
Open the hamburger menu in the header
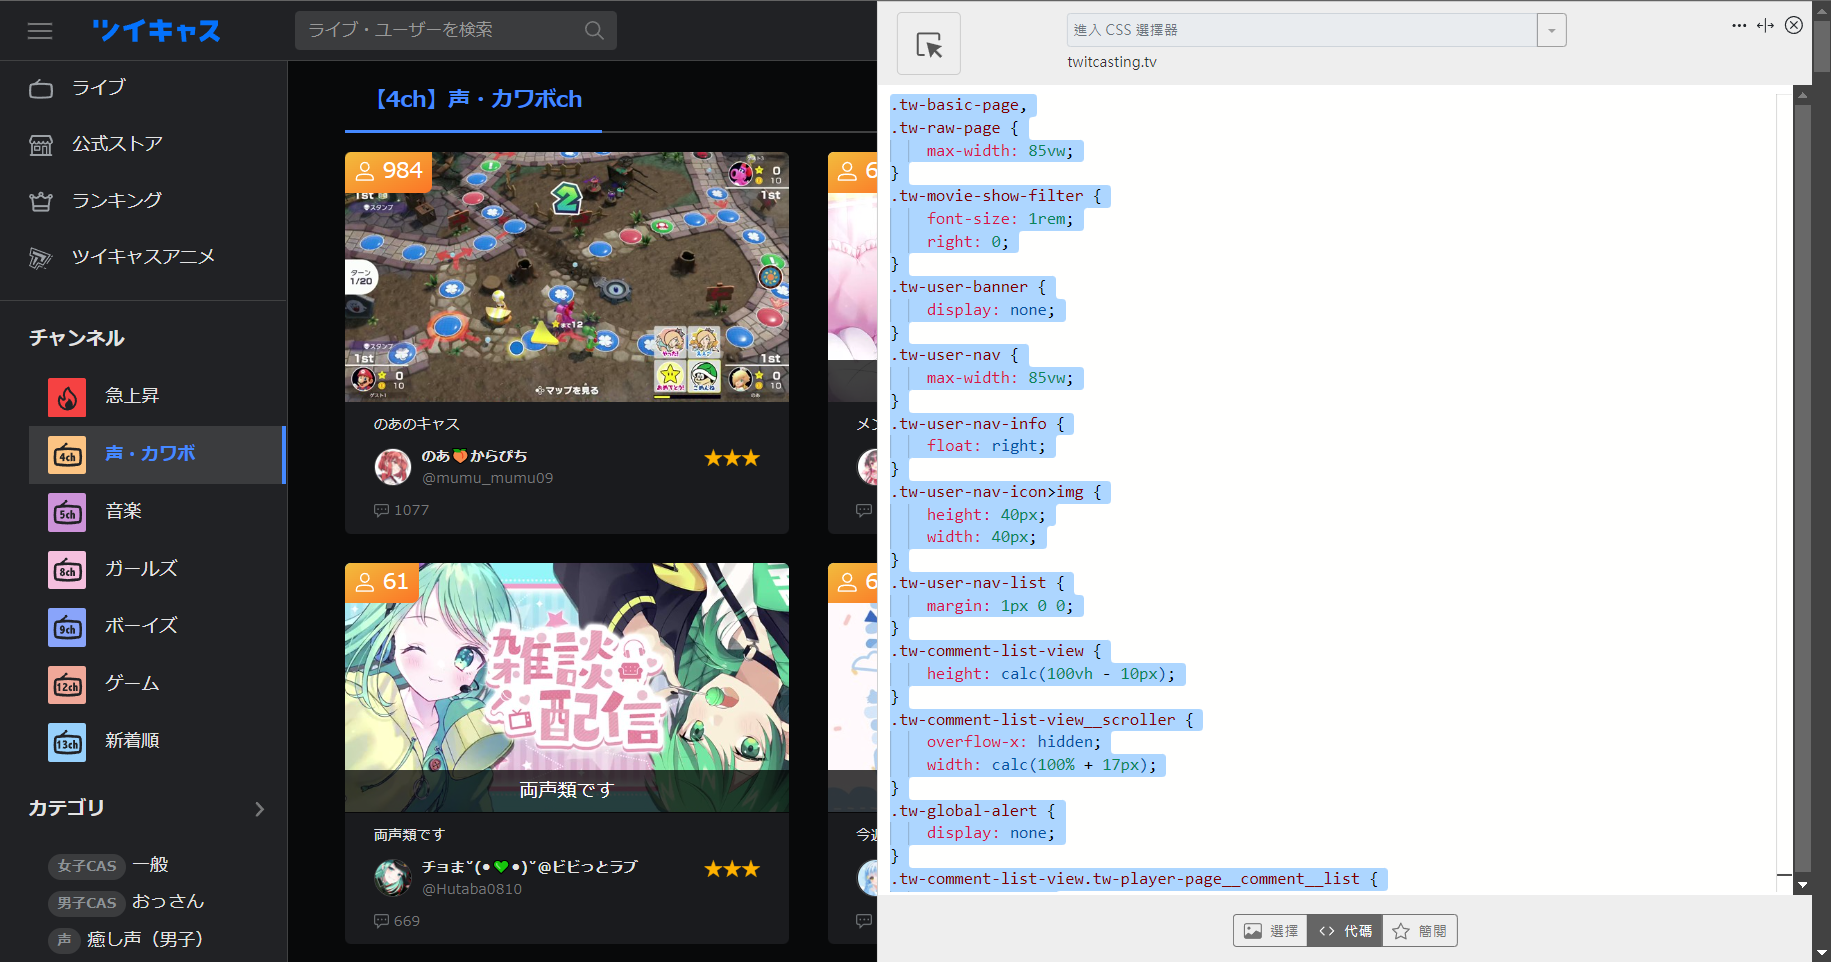40,31
